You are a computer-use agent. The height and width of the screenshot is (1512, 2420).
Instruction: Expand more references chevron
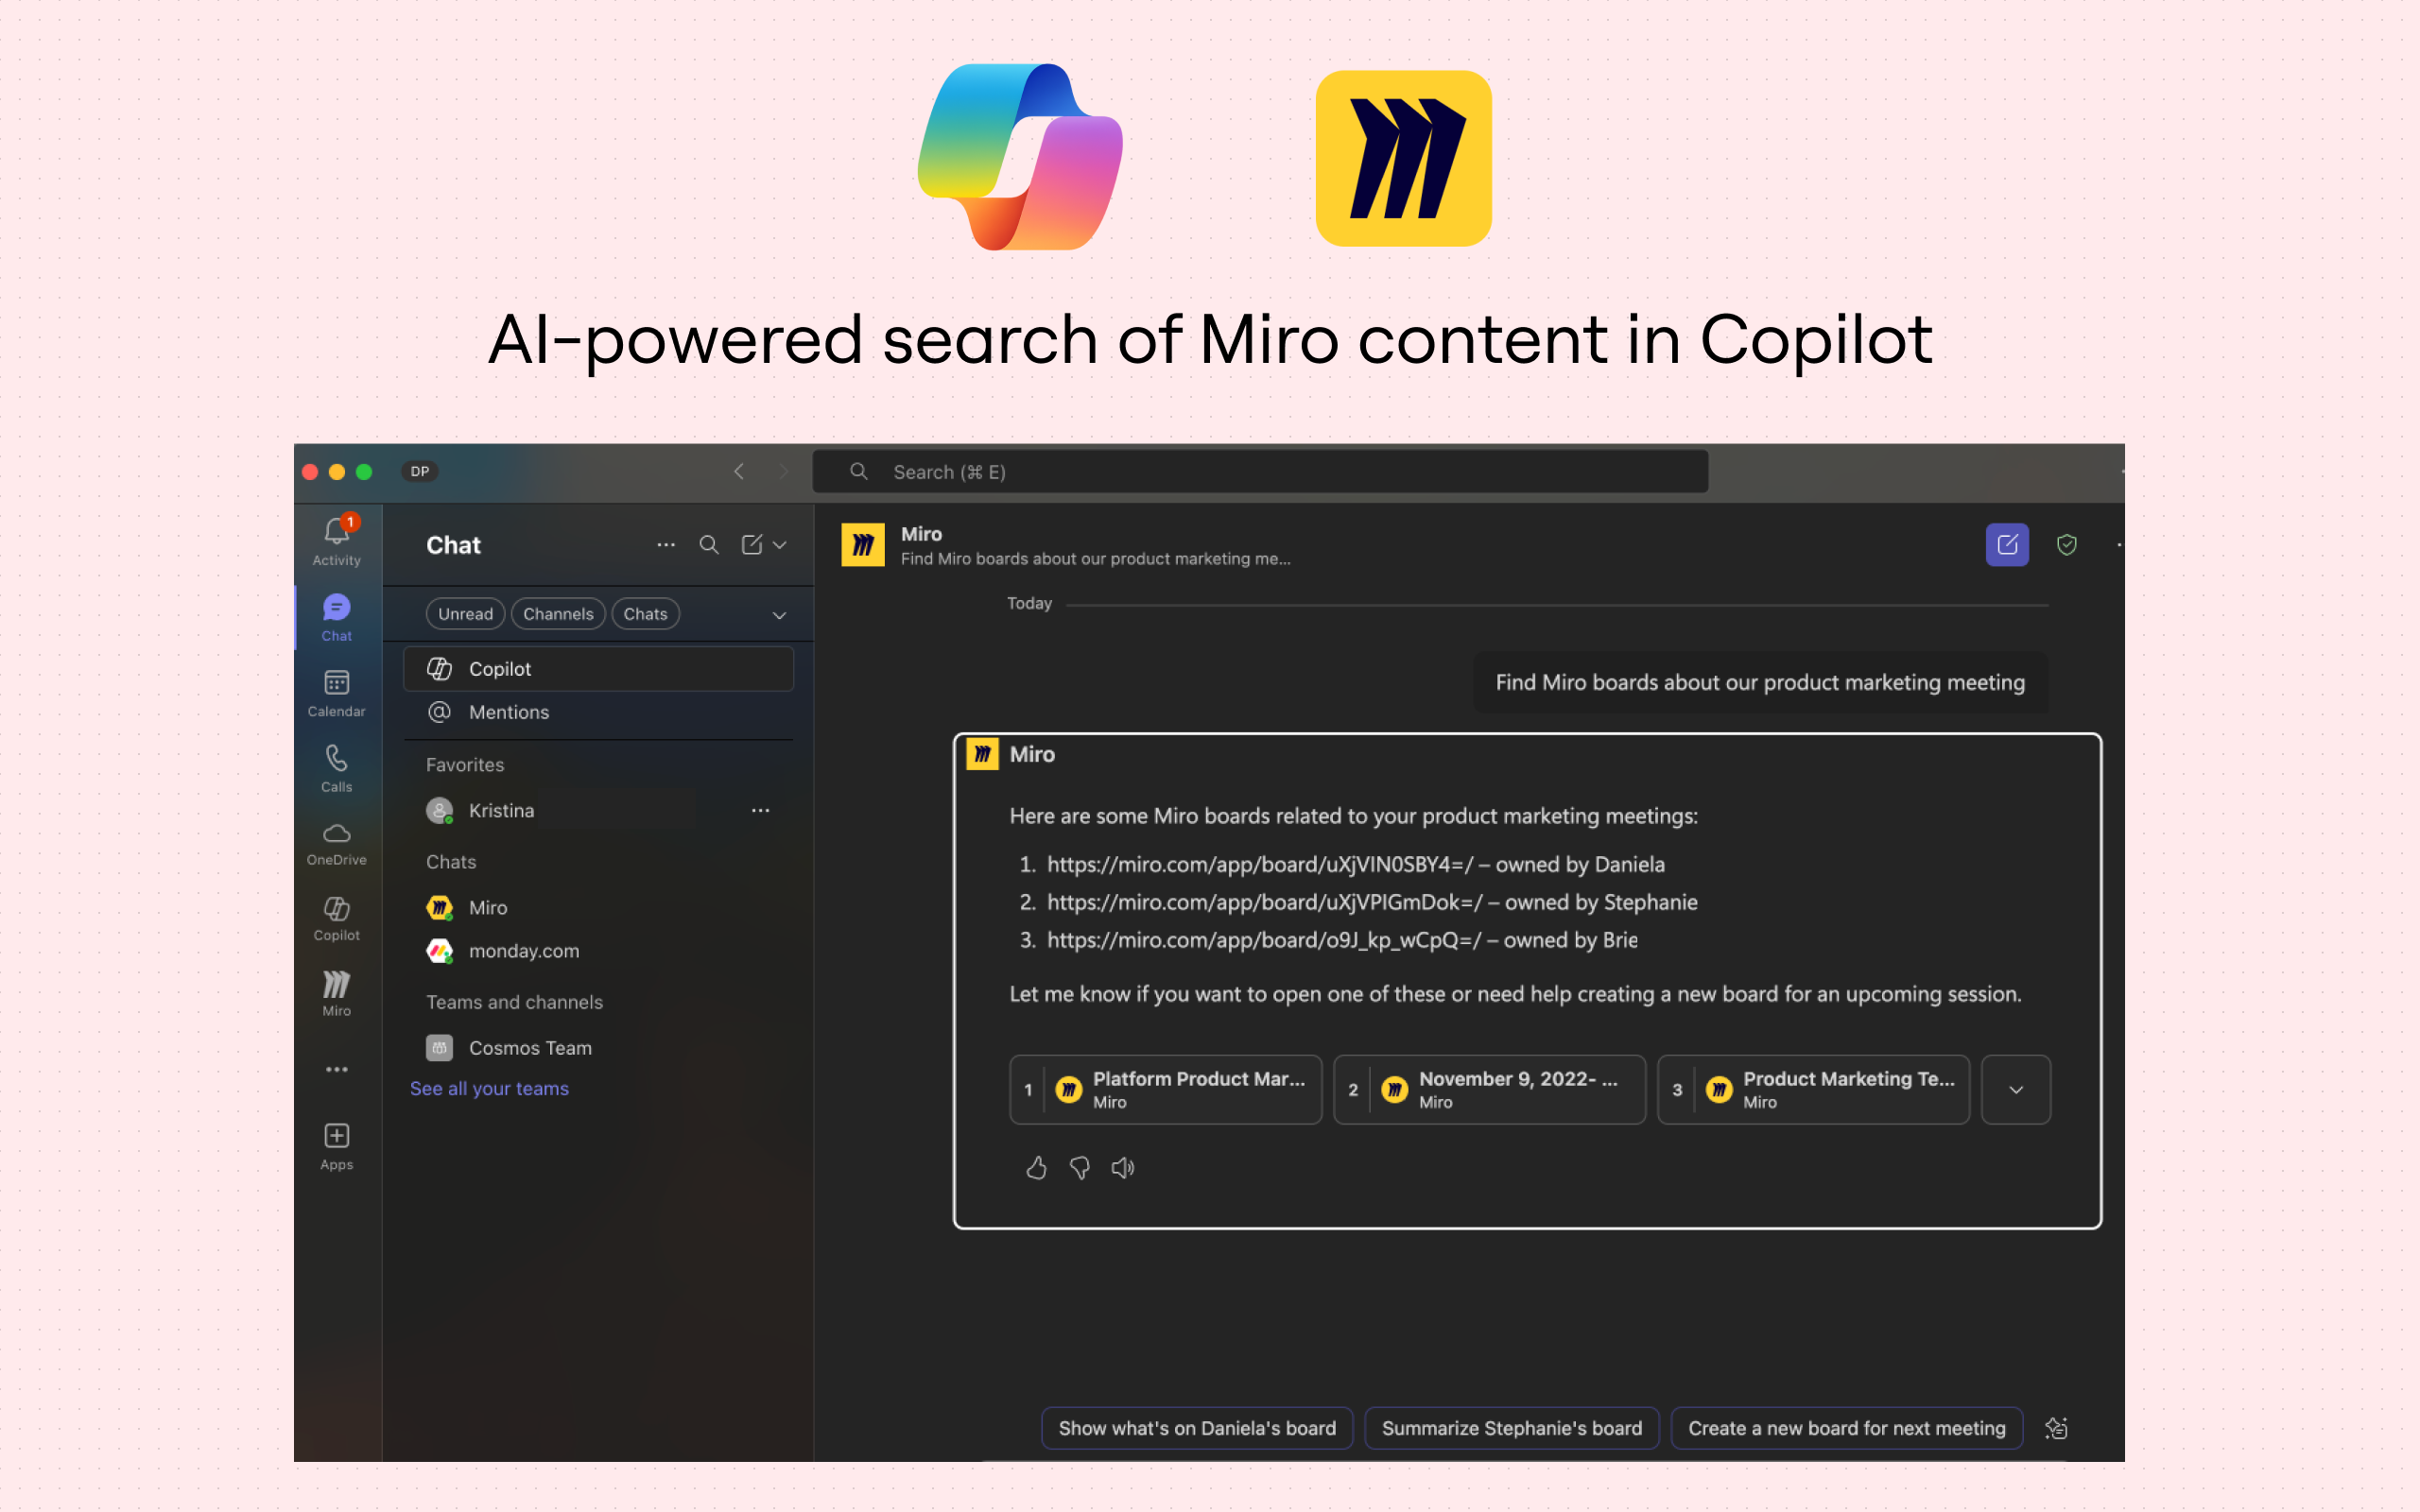point(2016,1089)
